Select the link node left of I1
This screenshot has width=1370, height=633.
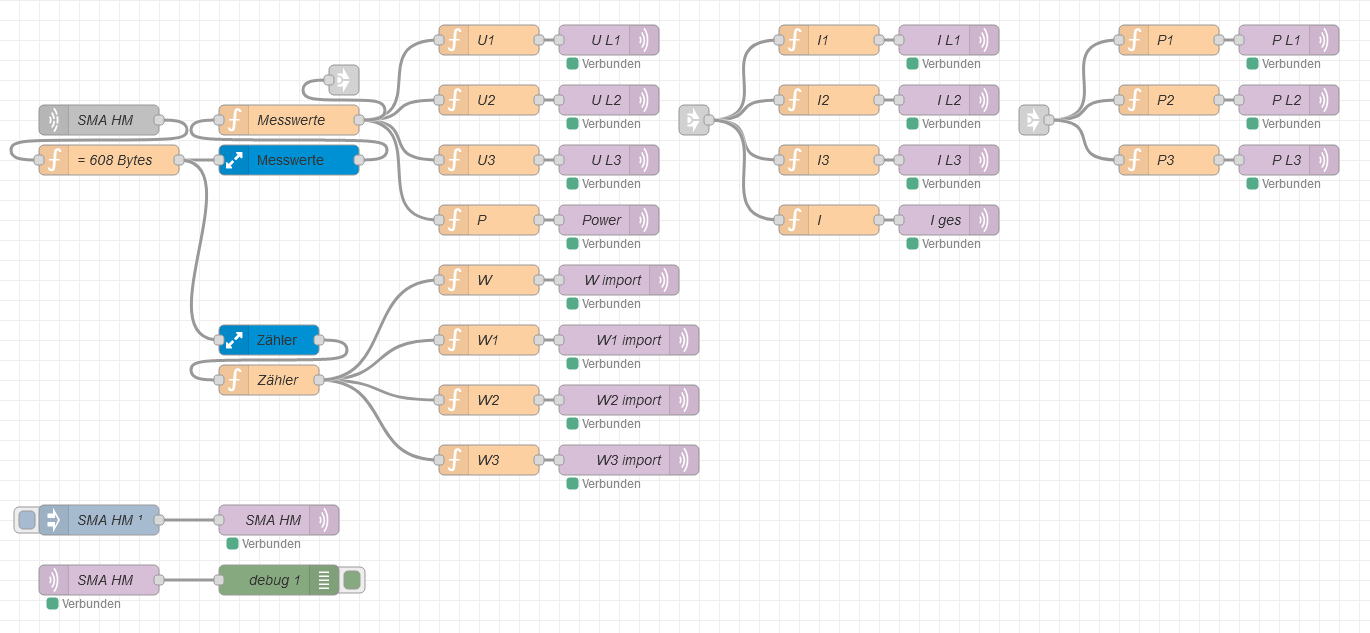693,120
